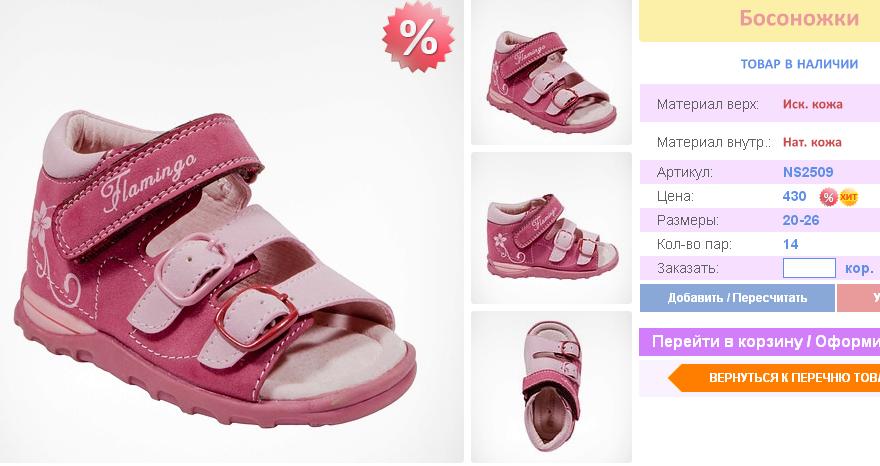Click the Нат. кожа inner material value
Image resolution: width=880 pixels, height=466 pixels.
pyautogui.click(x=812, y=142)
